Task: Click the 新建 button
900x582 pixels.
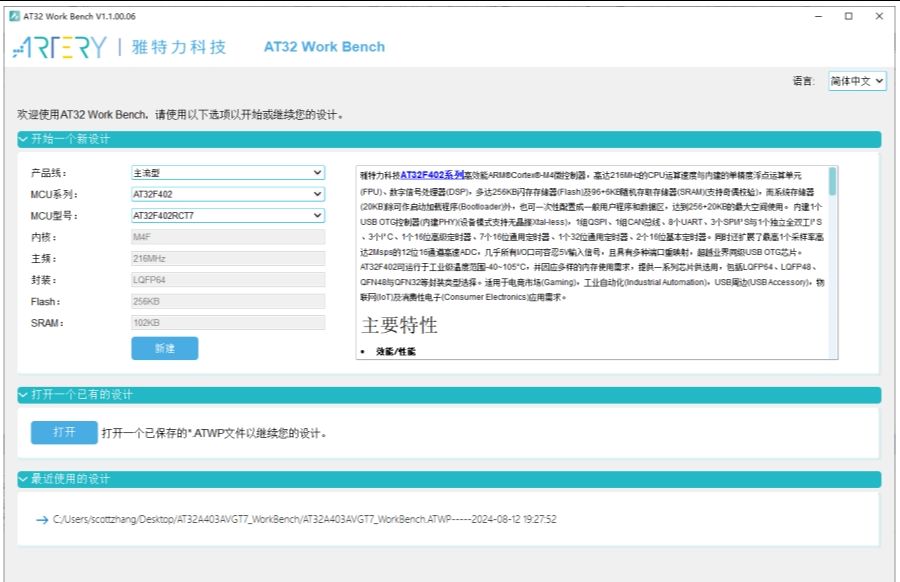Action: pyautogui.click(x=165, y=348)
